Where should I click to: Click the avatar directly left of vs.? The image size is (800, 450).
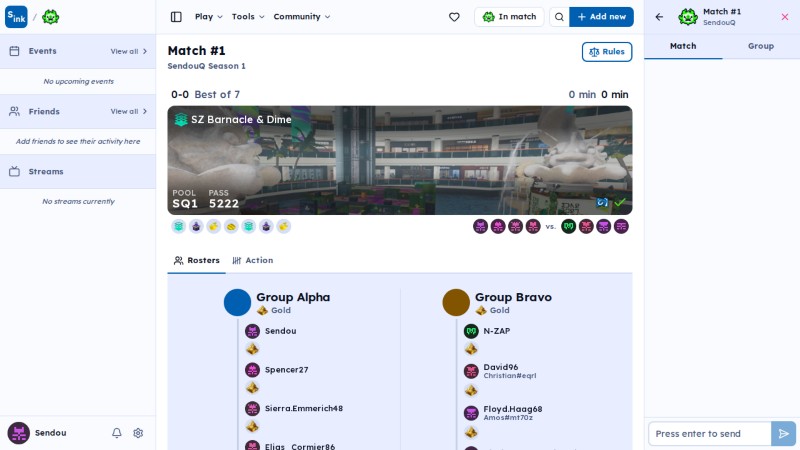pyautogui.click(x=533, y=226)
